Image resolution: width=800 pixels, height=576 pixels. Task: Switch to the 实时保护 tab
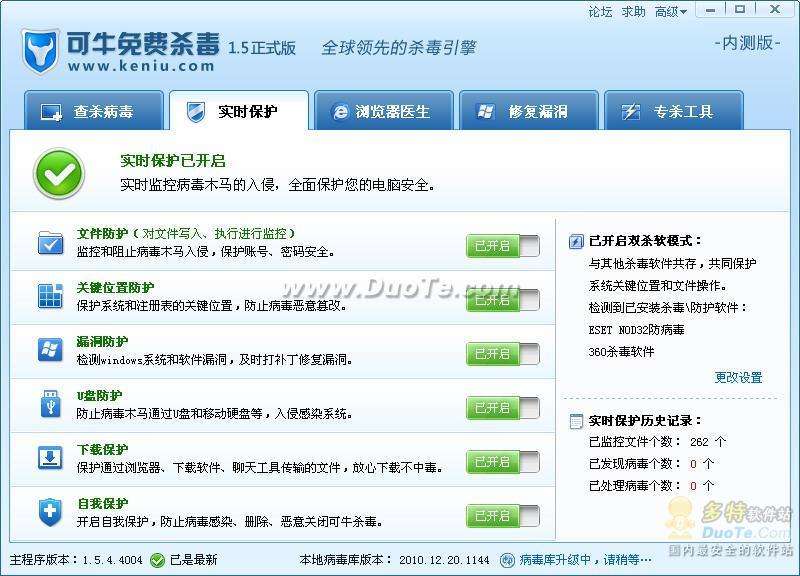click(239, 111)
